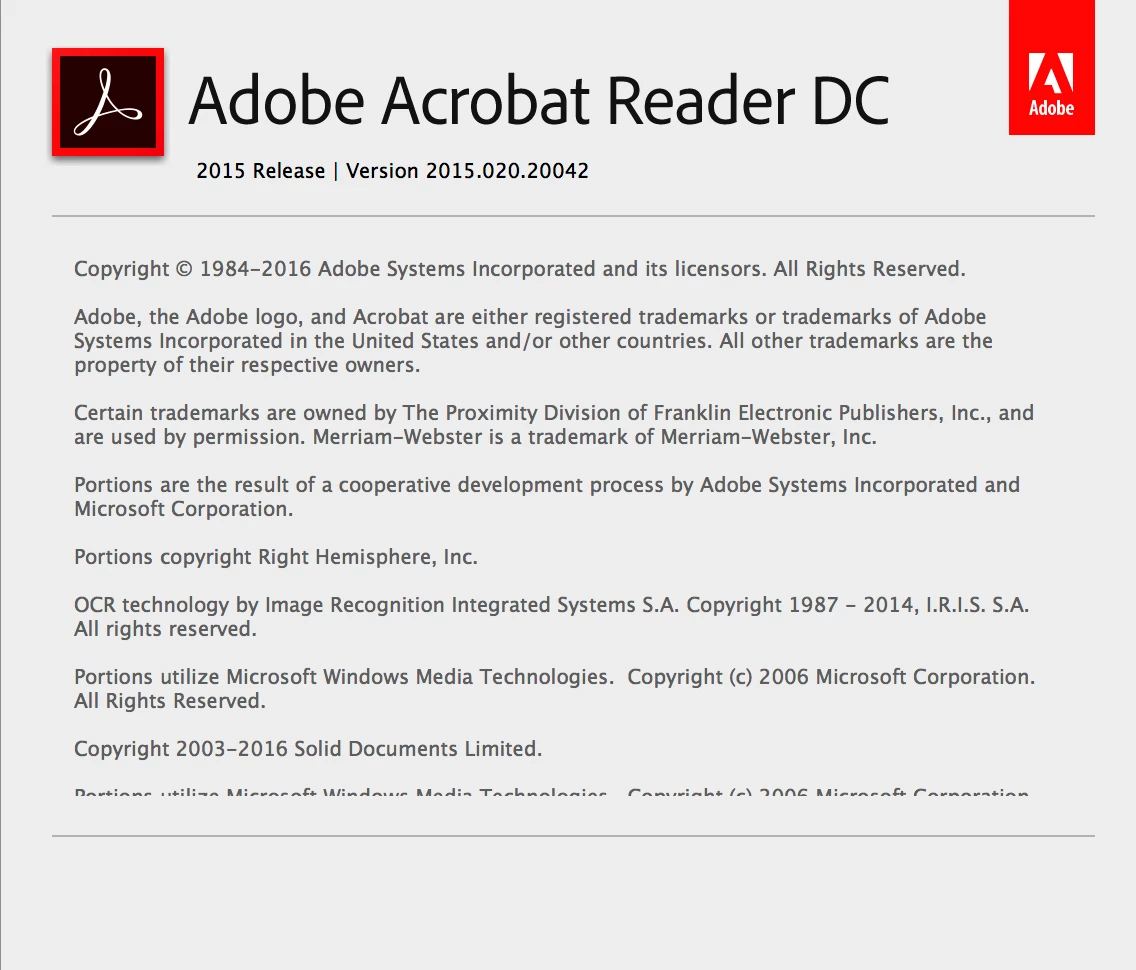Click the Portions copyright Right Hemisphere line
The height and width of the screenshot is (970, 1136).
click(x=276, y=557)
